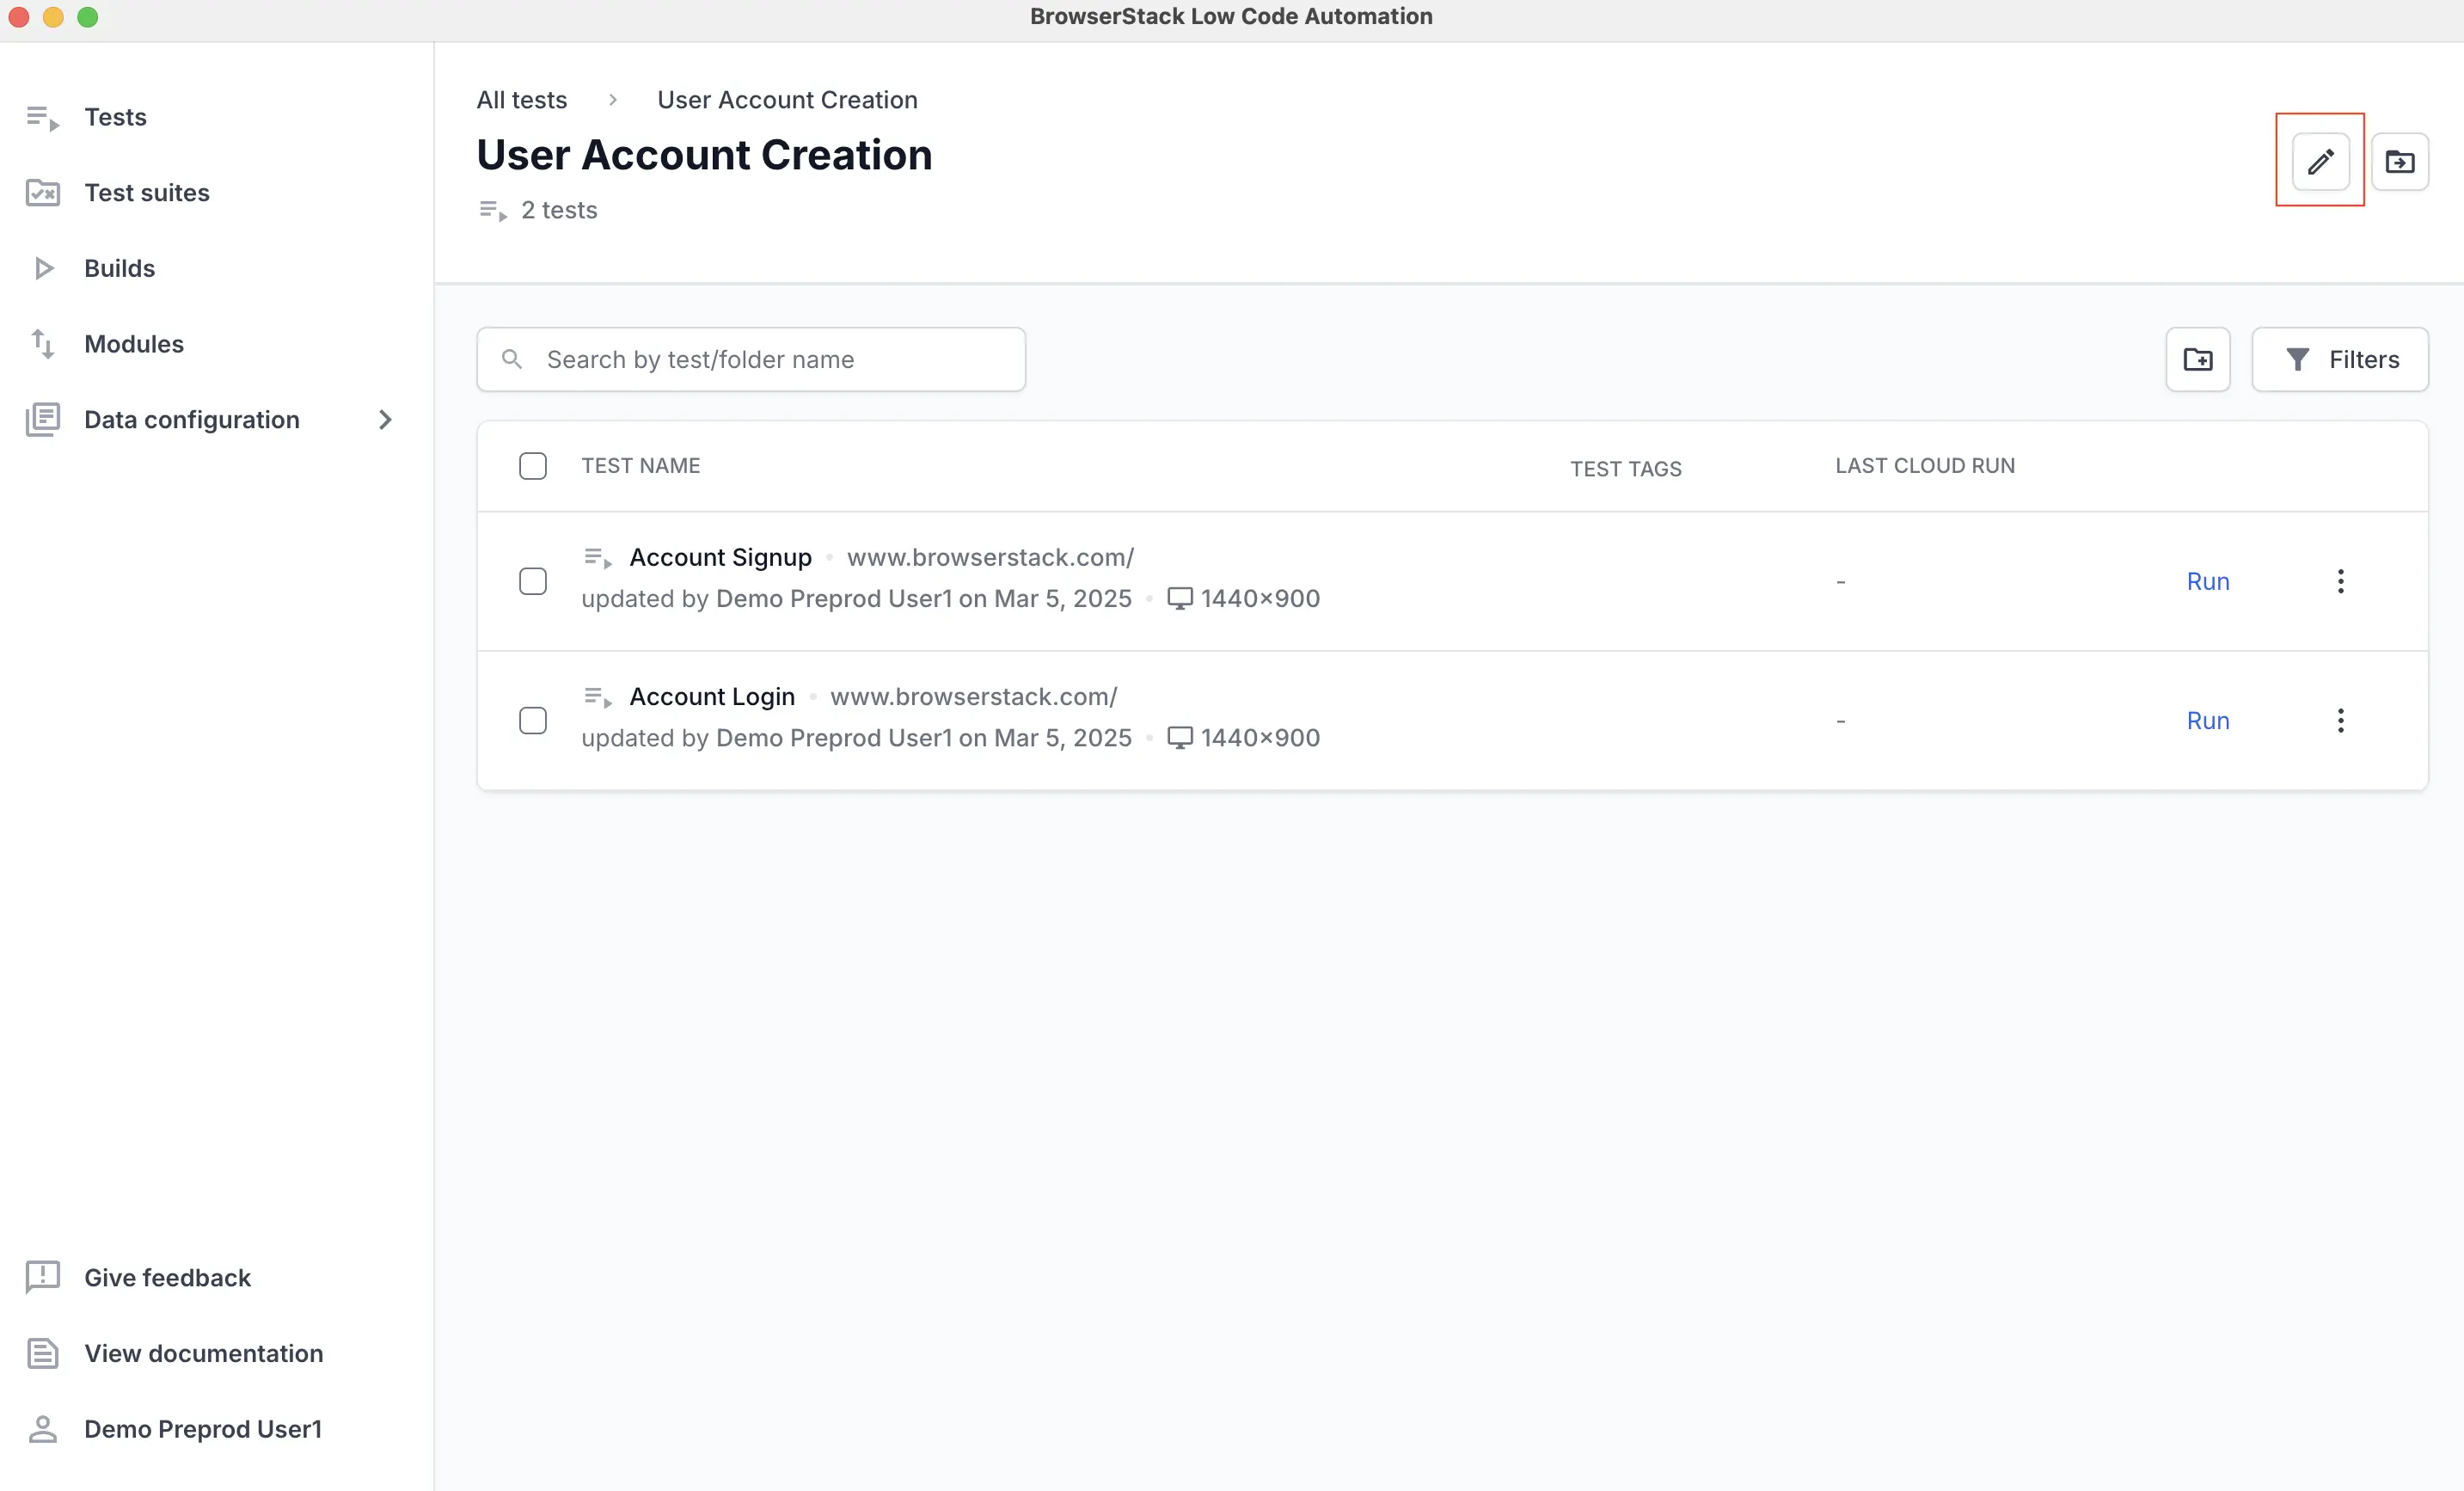
Task: Click the Tests sidebar icon
Action: pos(42,117)
